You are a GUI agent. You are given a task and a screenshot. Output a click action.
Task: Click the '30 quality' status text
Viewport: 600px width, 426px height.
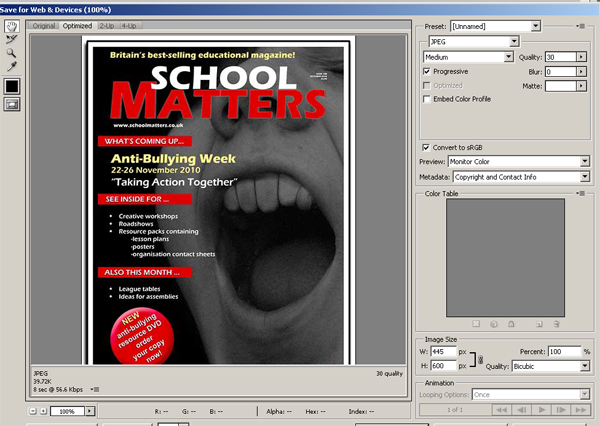389,374
